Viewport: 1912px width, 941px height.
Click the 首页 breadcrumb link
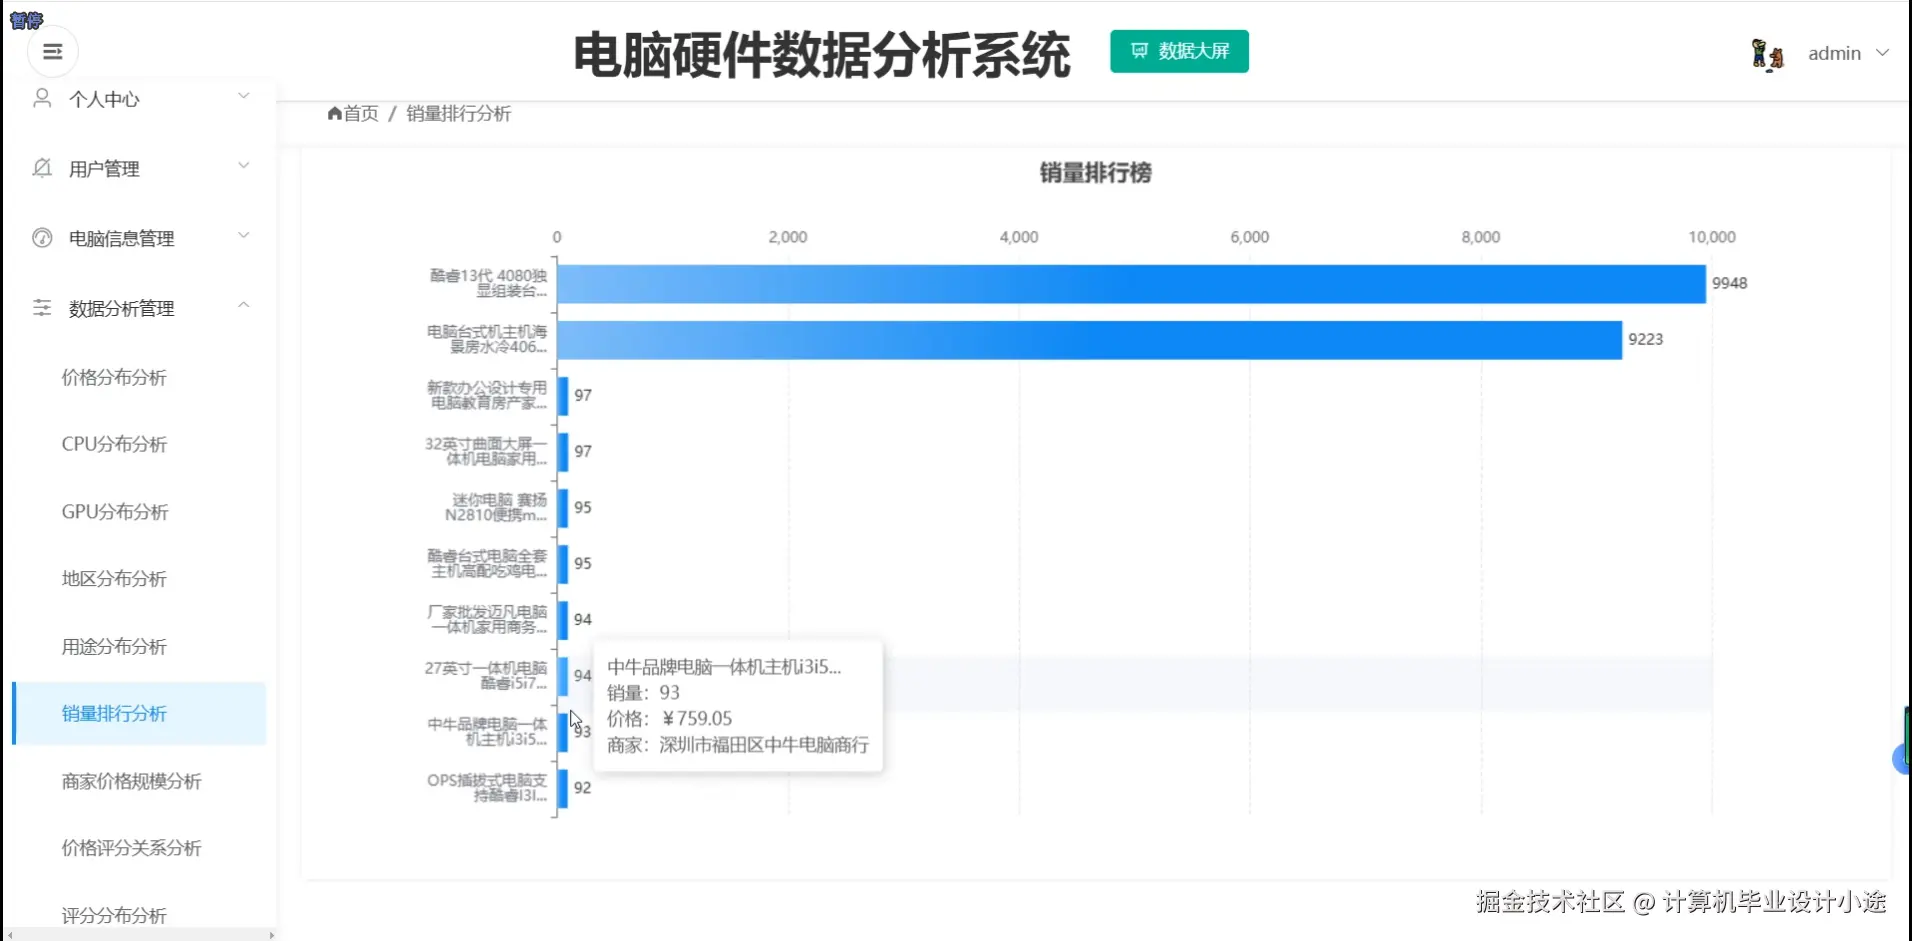pyautogui.click(x=358, y=114)
